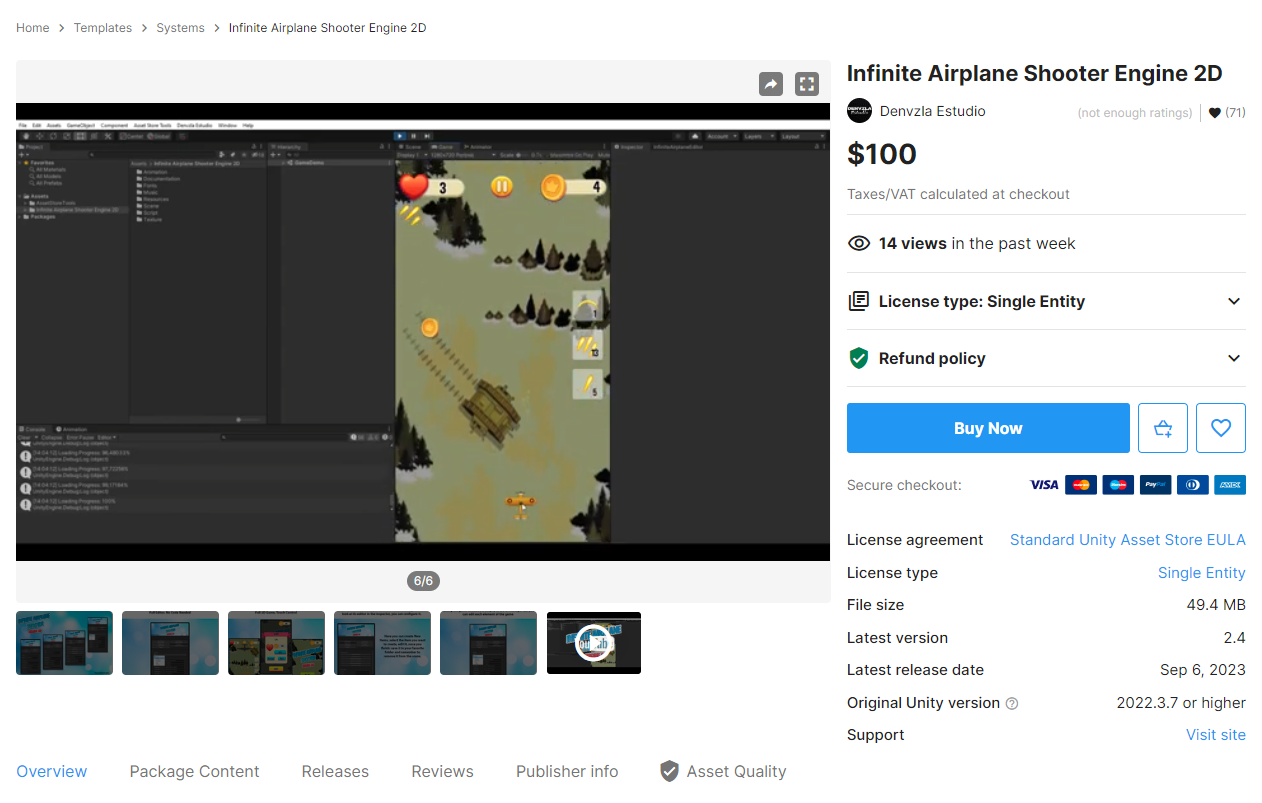1262x803 pixels.
Task: Click the Mastercard payment icon
Action: (x=1081, y=485)
